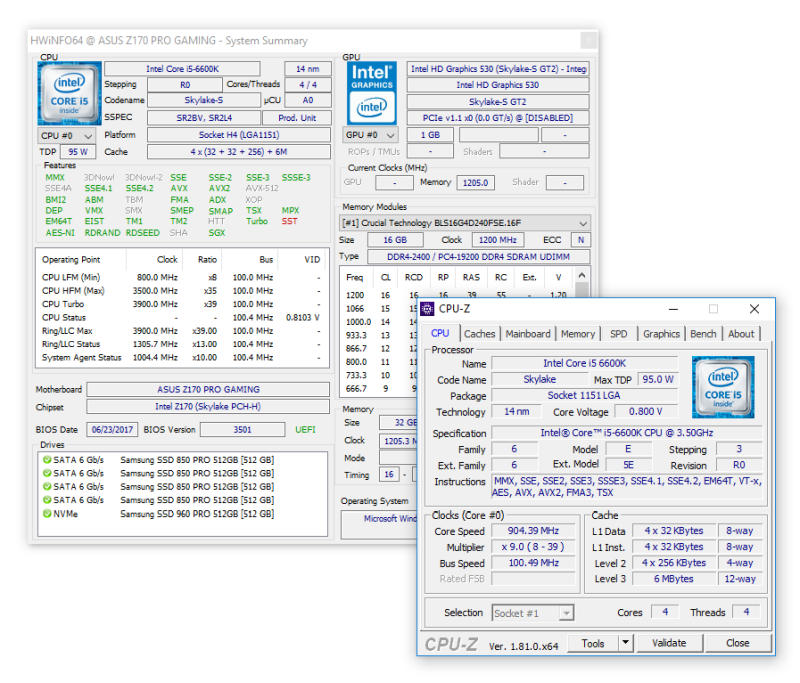Click the SGX feature label
Viewport: 800px width, 683px height.
point(216,233)
